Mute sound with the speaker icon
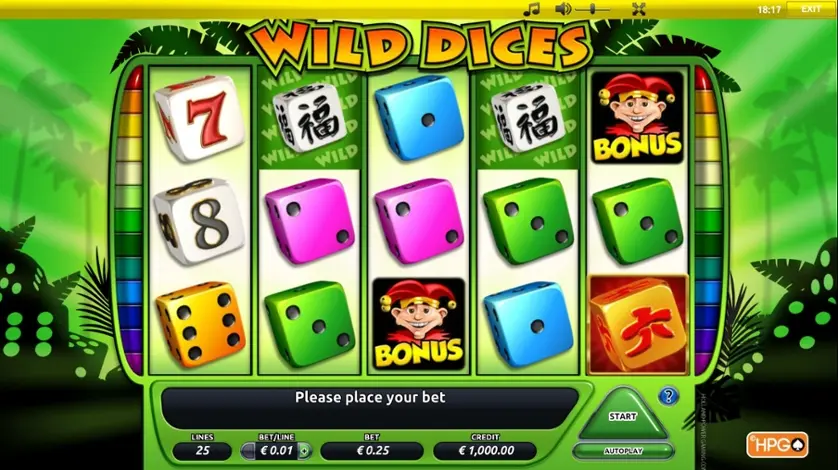838x470 pixels. tap(563, 9)
